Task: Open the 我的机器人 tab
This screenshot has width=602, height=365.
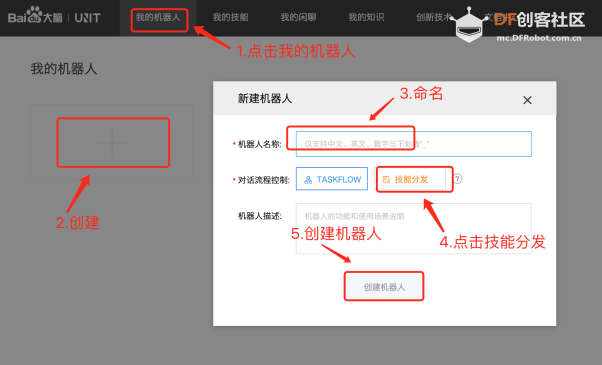Action: coord(158,18)
